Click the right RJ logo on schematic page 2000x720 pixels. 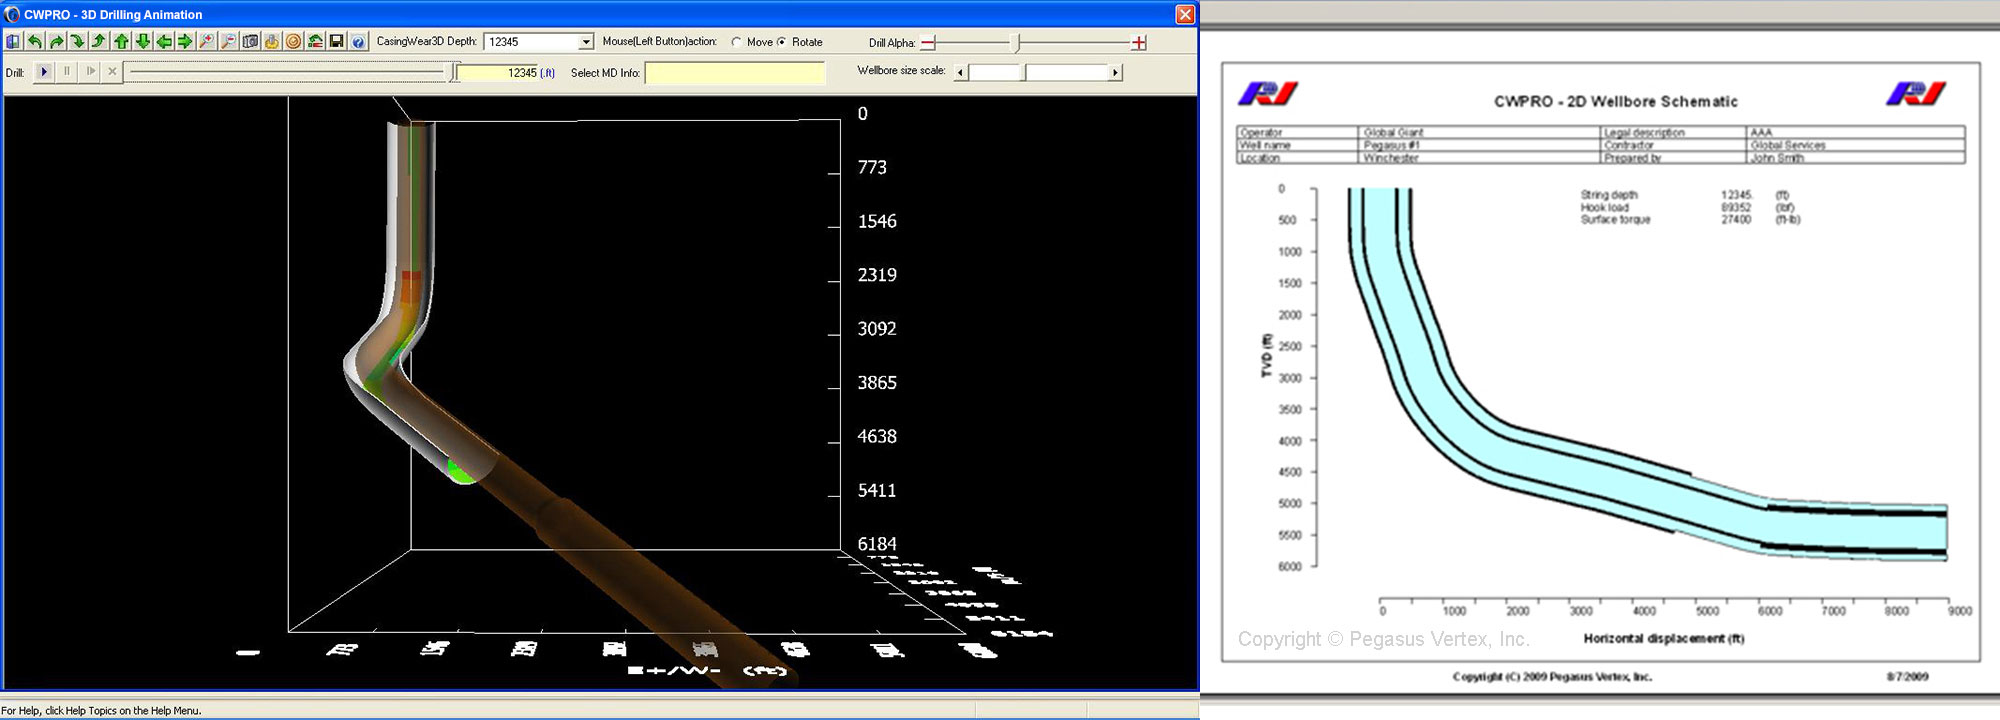[1916, 94]
